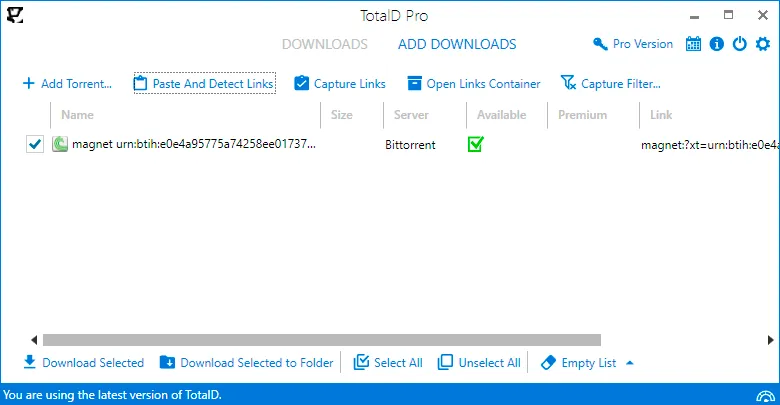Viewport: 780px width, 405px height.
Task: Click Paste And Detect Links
Action: pos(205,84)
